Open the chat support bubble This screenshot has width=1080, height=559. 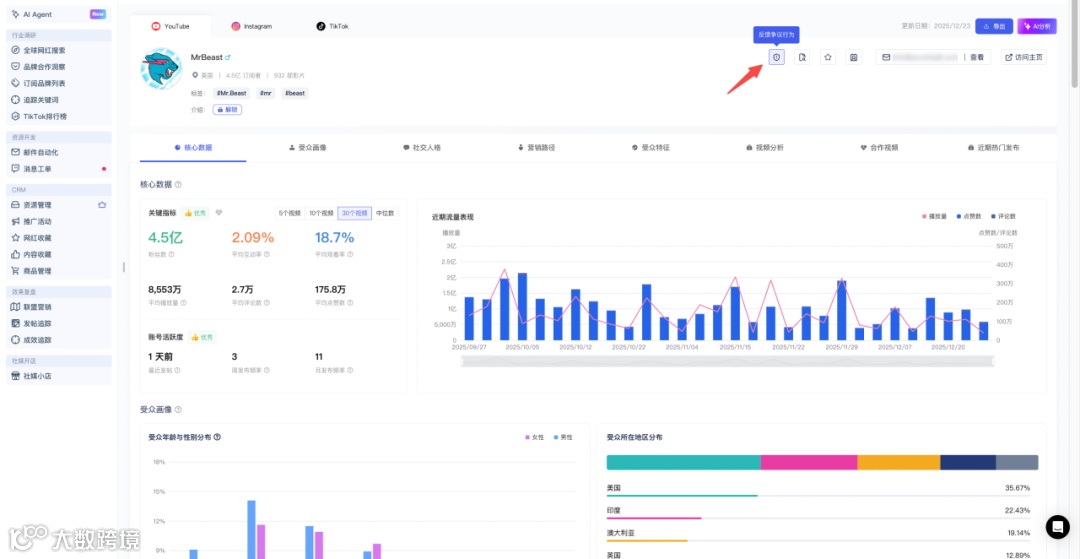coord(1057,527)
